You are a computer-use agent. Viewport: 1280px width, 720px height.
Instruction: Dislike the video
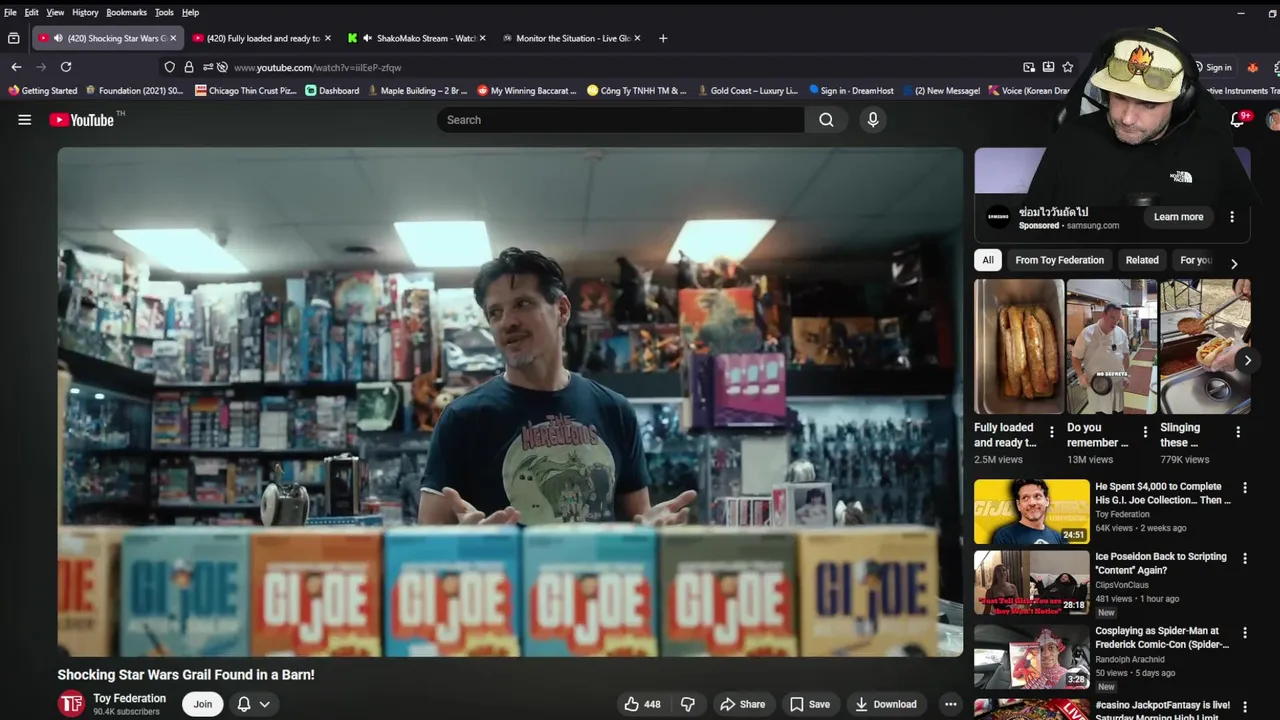pyautogui.click(x=688, y=704)
